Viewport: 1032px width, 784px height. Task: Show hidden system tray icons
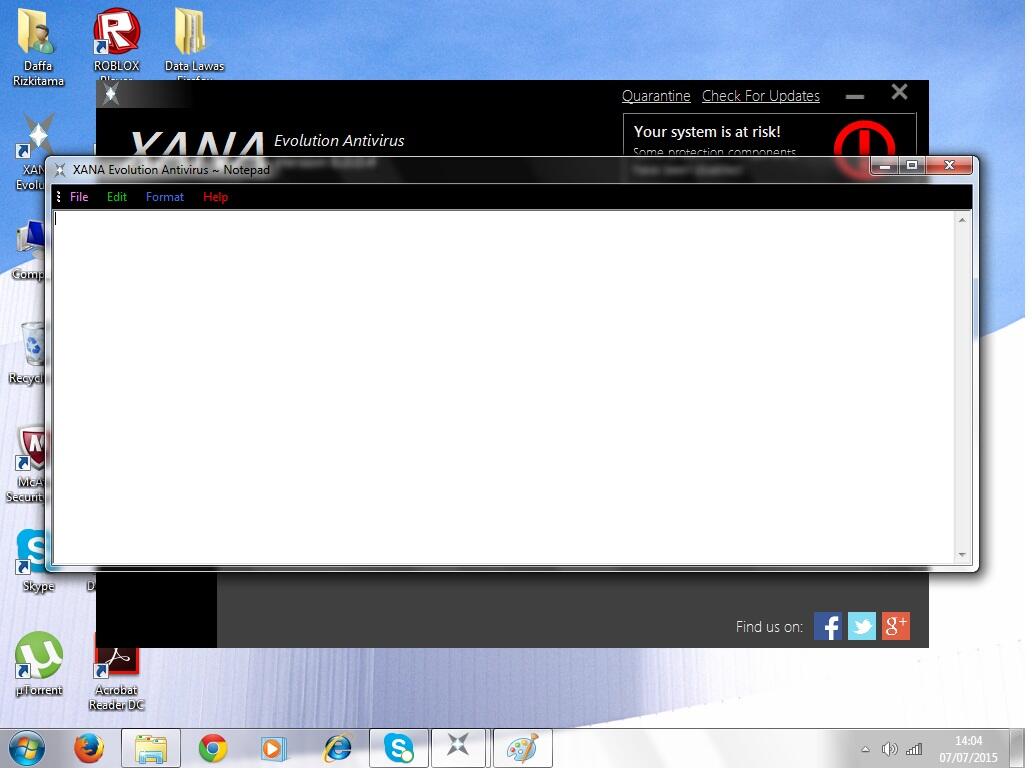(865, 749)
